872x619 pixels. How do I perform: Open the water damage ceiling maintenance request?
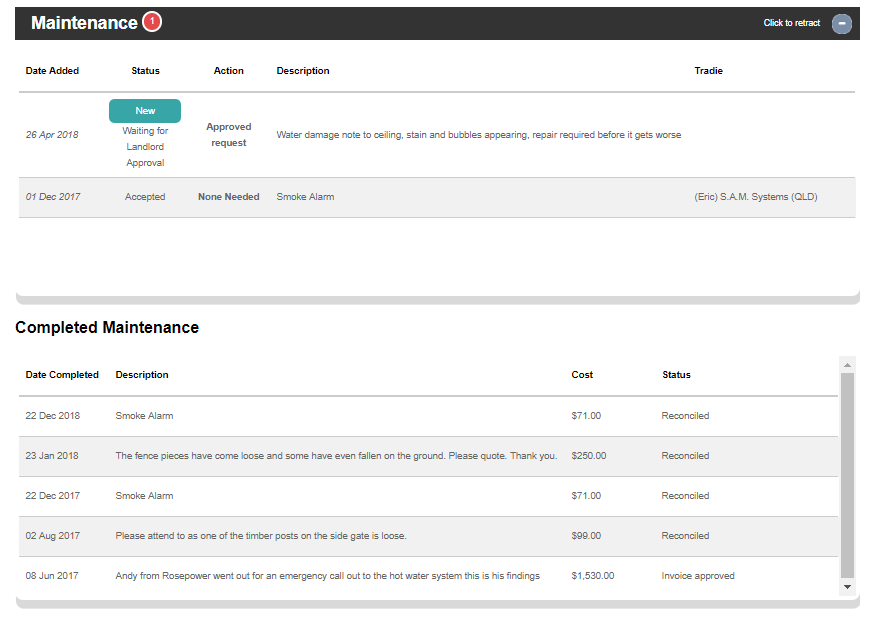click(478, 135)
